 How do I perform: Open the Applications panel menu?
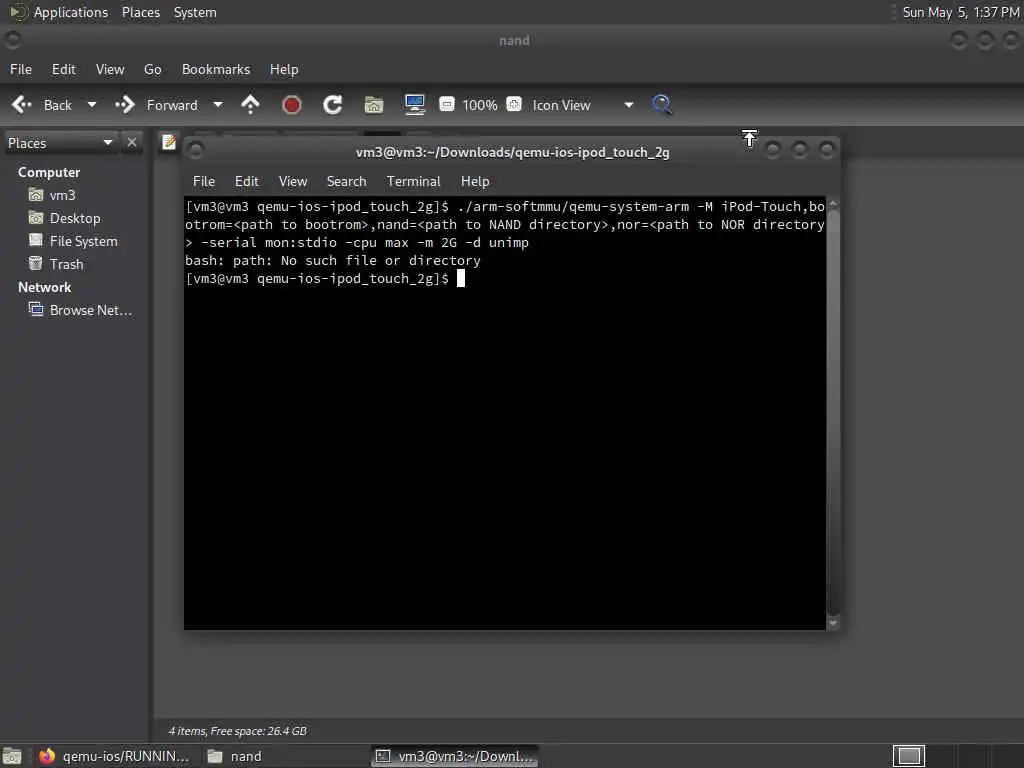tap(71, 12)
